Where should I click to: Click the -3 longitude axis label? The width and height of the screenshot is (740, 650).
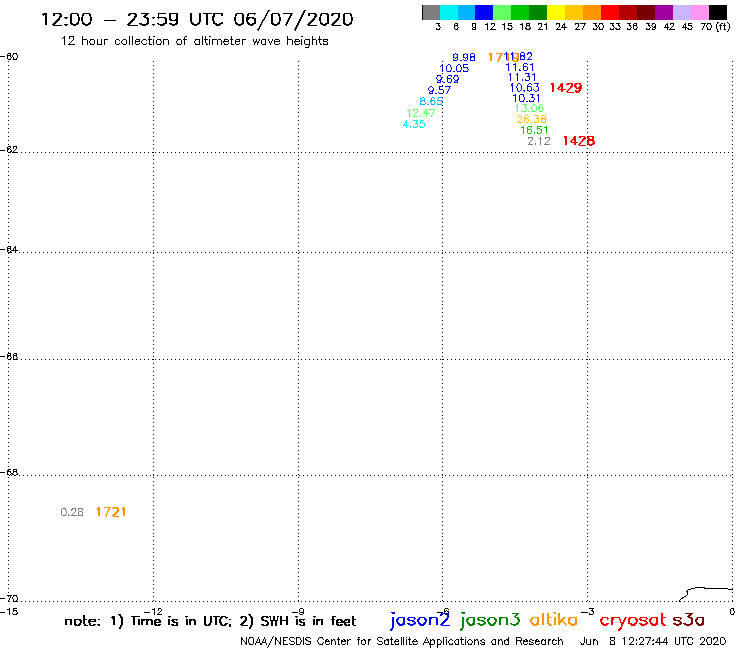click(x=588, y=611)
